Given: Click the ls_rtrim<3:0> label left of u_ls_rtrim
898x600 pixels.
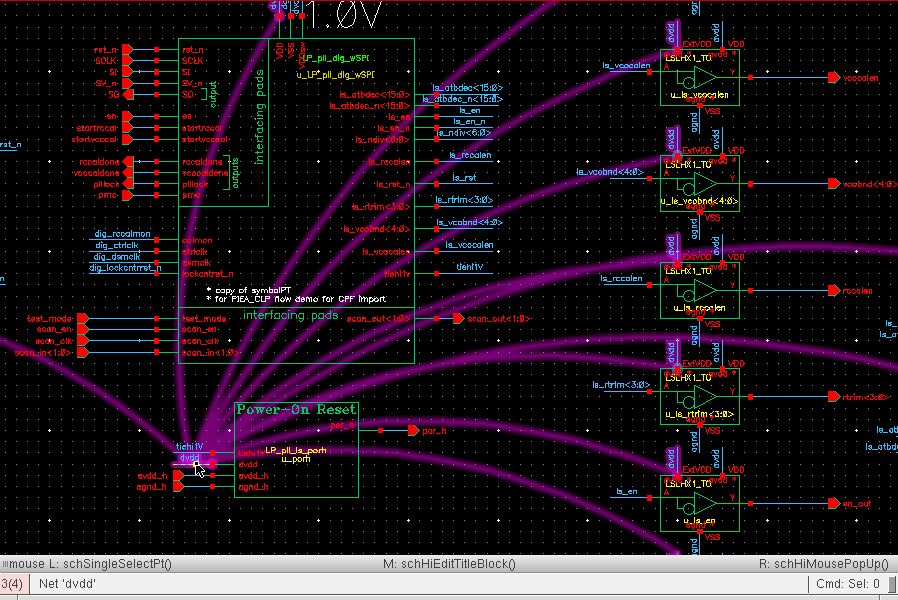Looking at the screenshot, I should click(621, 385).
